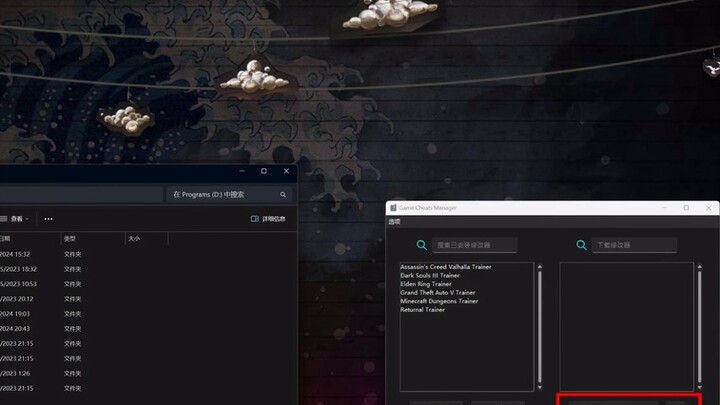Sort Explorer by the 大小 size column header

(146, 239)
